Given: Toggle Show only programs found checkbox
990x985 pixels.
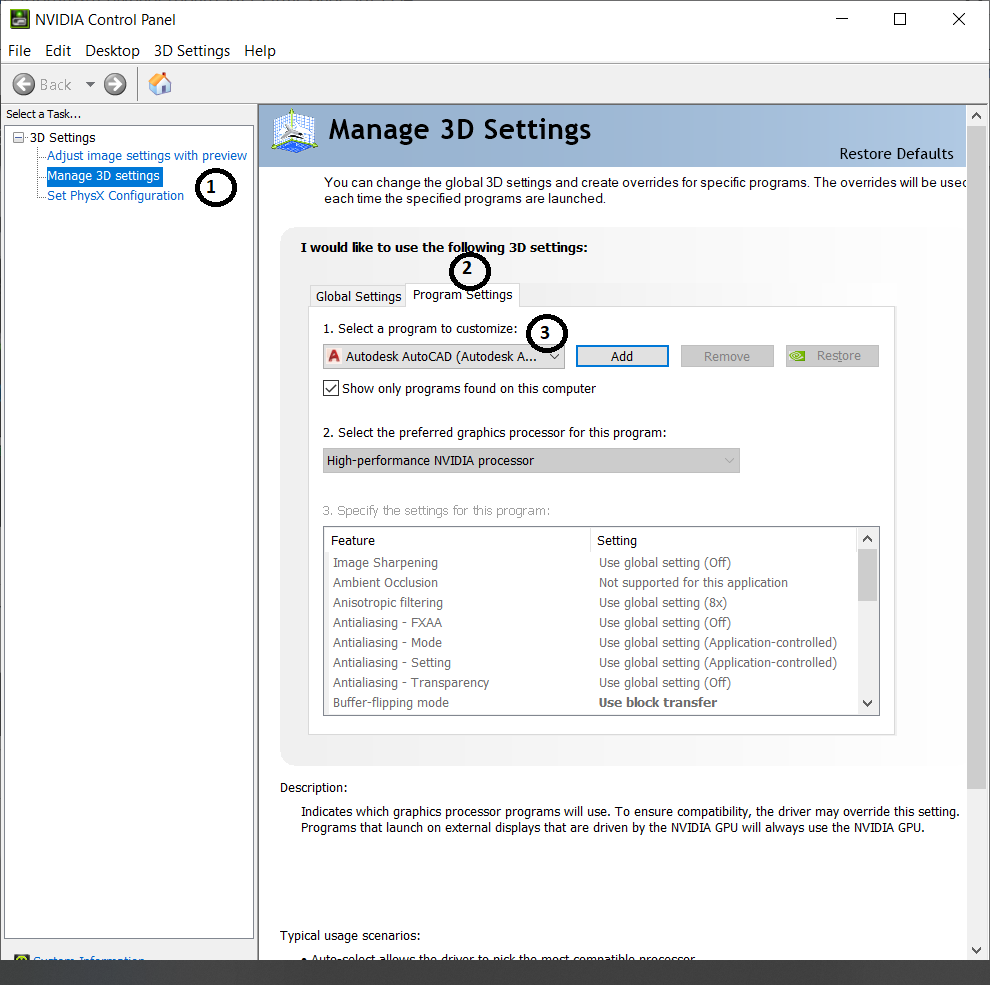Looking at the screenshot, I should coord(331,388).
